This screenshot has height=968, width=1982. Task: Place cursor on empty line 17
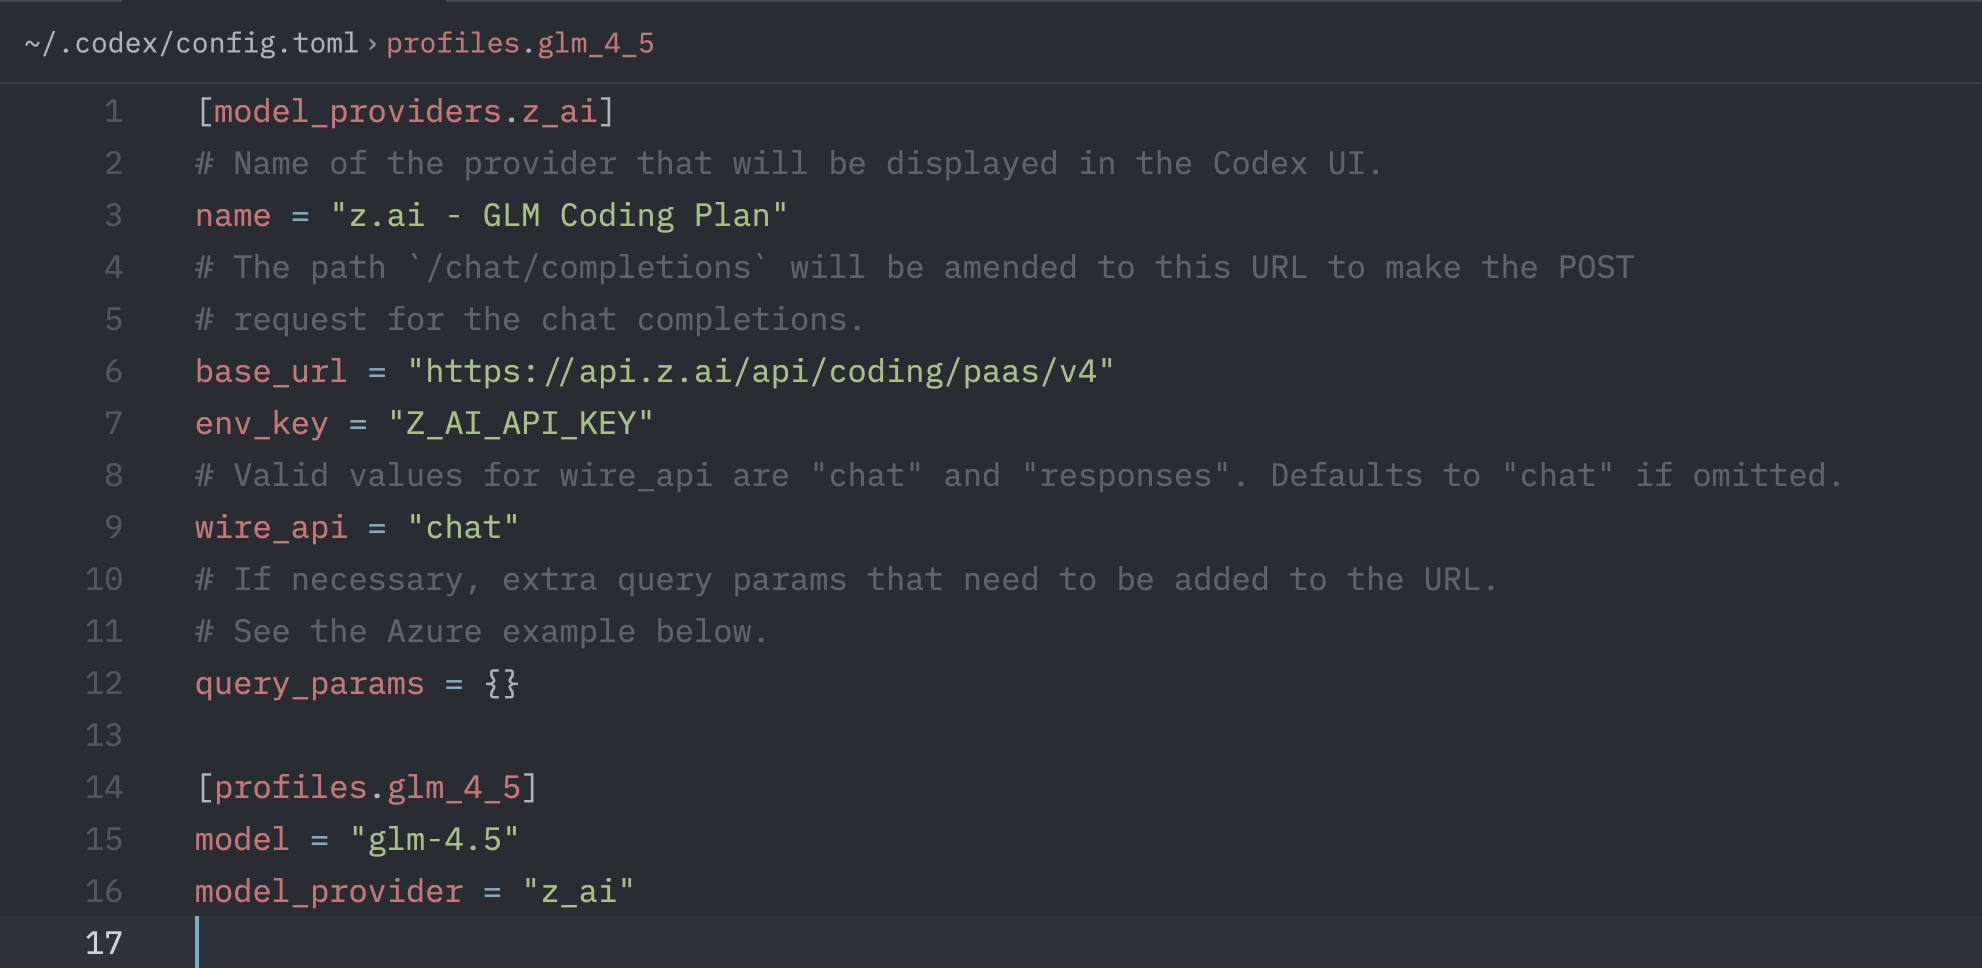[x=1088, y=942]
